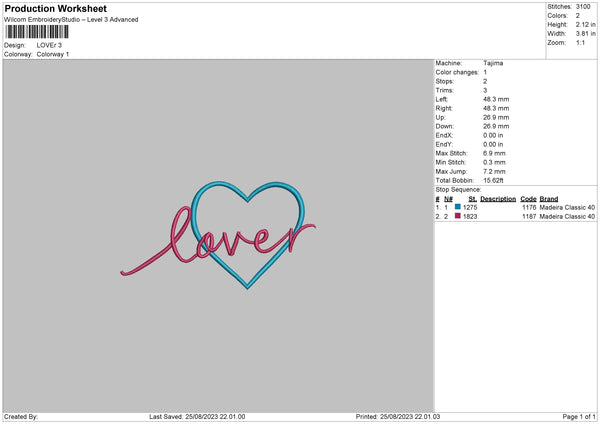Click the 'Trims:' label

pos(445,90)
